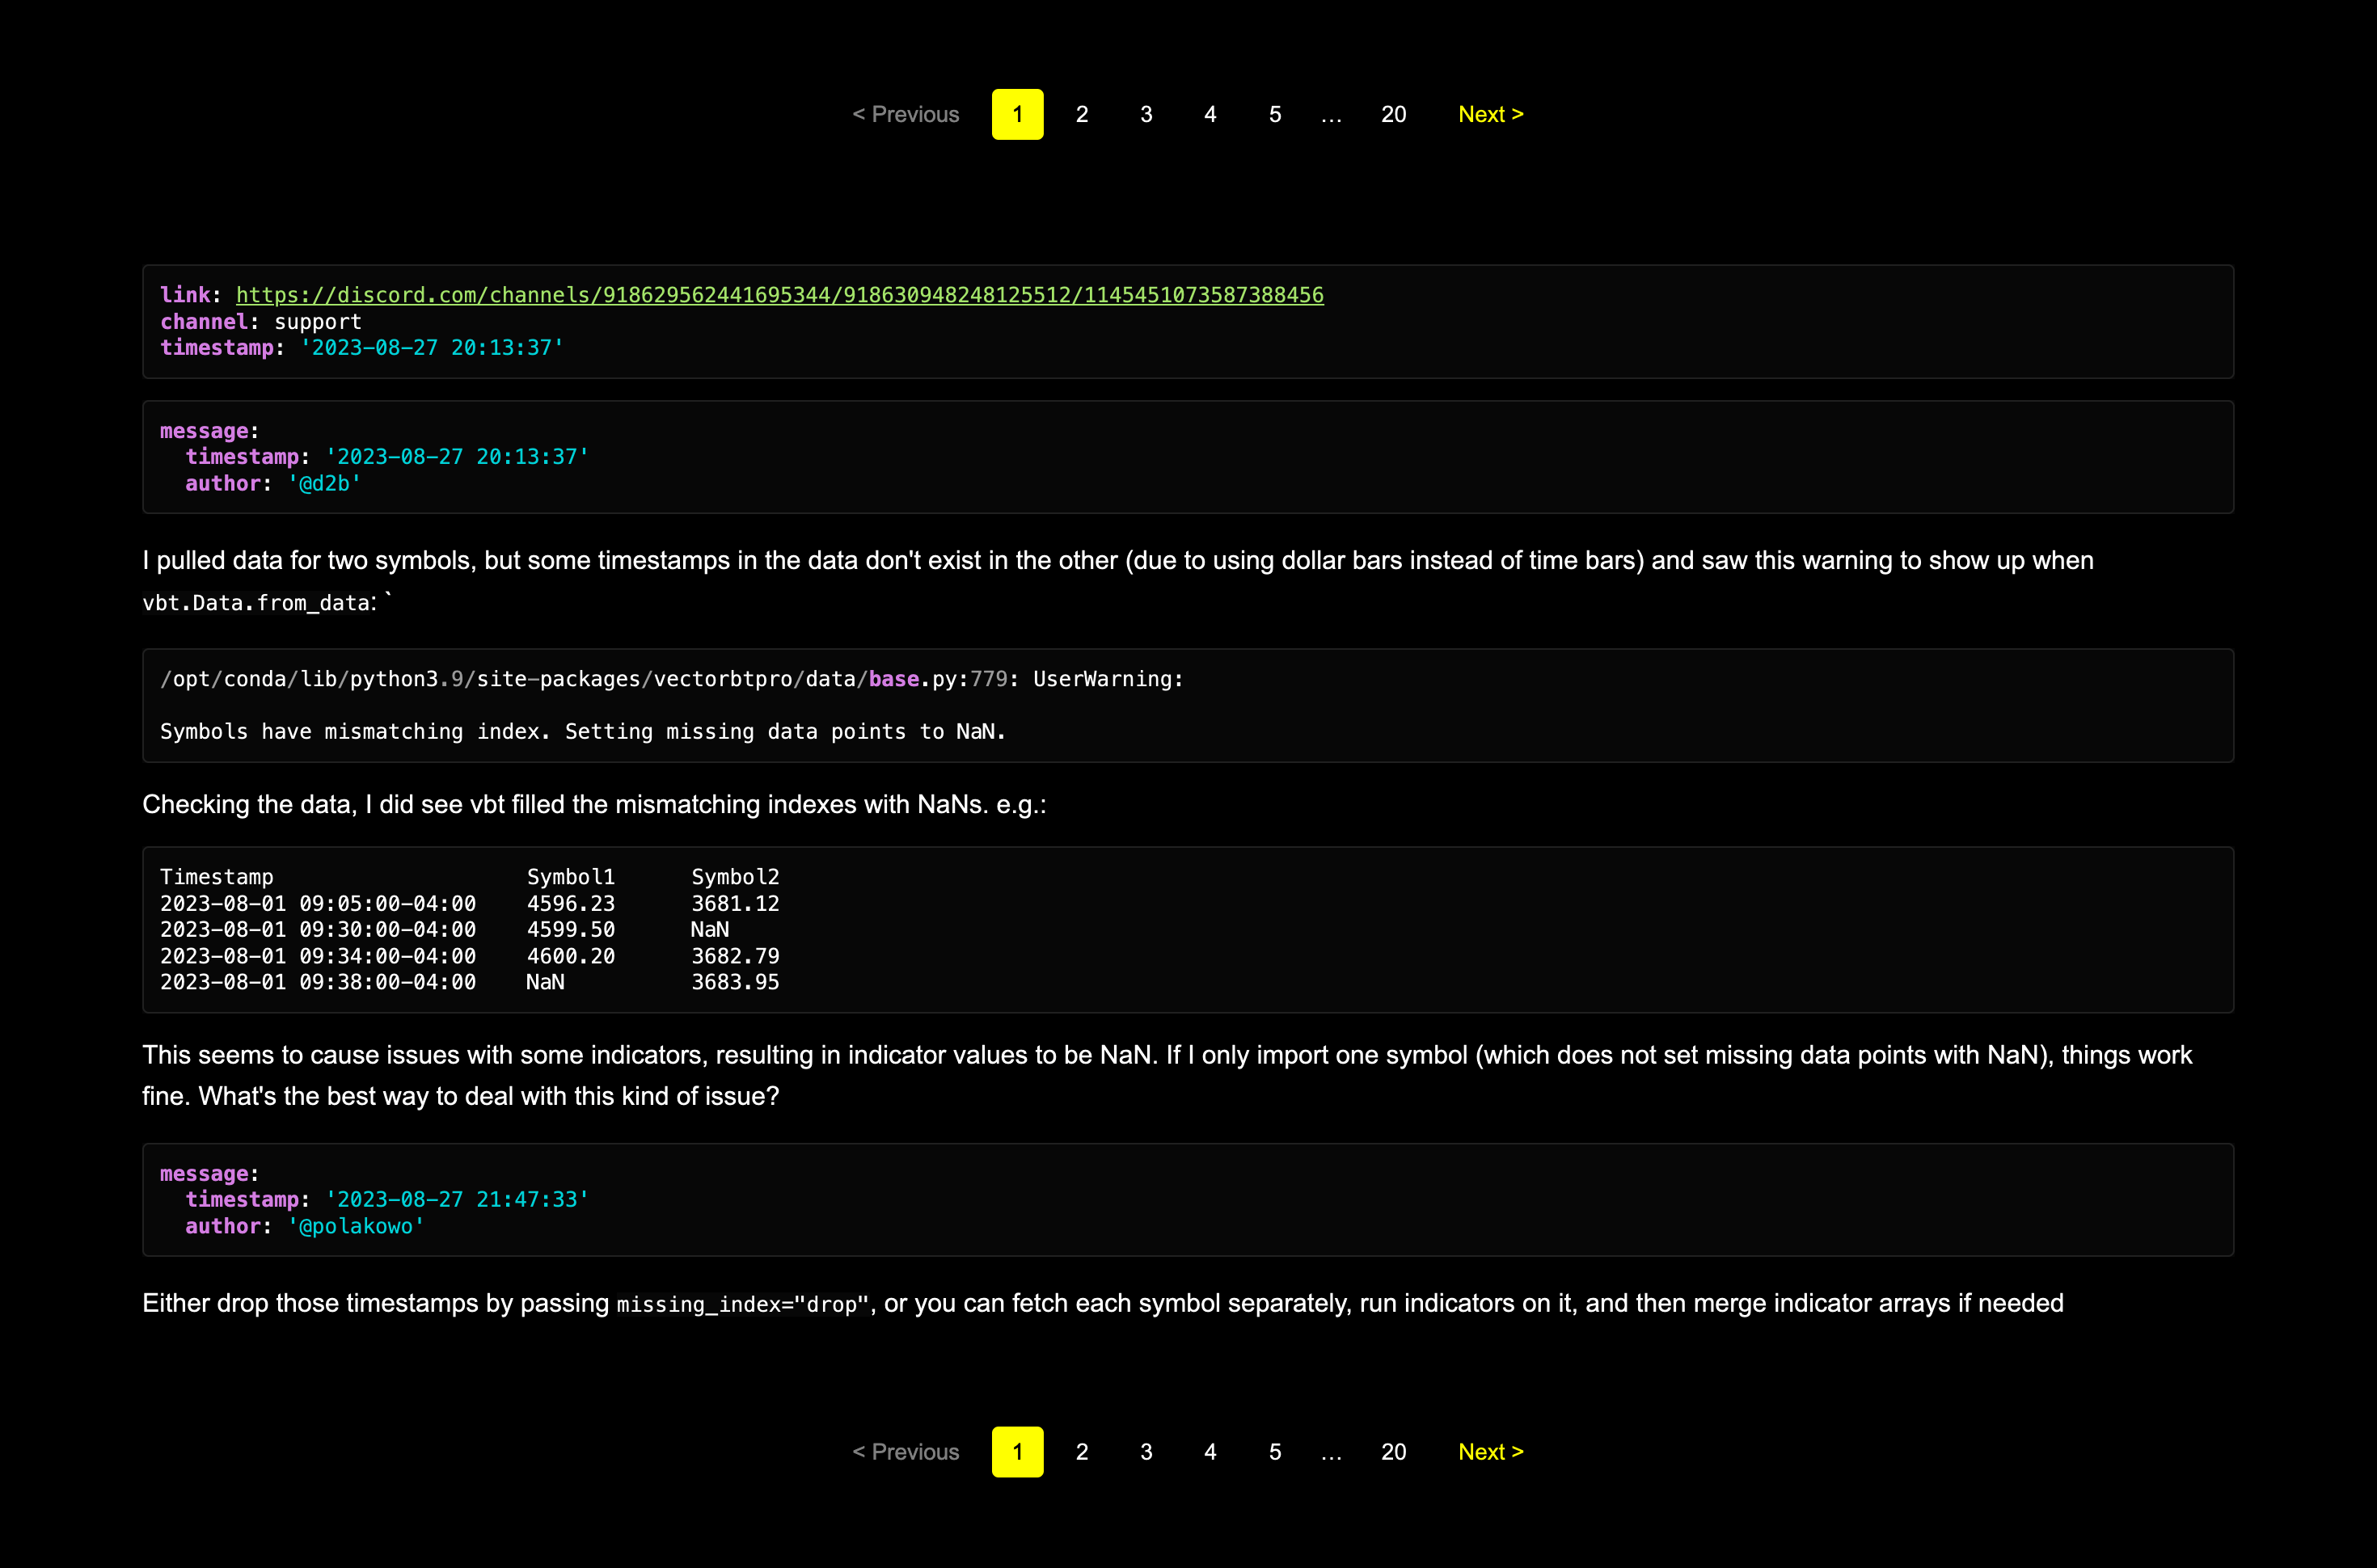Go to page 5 in top pagination
The image size is (2377, 1568).
1274,114
